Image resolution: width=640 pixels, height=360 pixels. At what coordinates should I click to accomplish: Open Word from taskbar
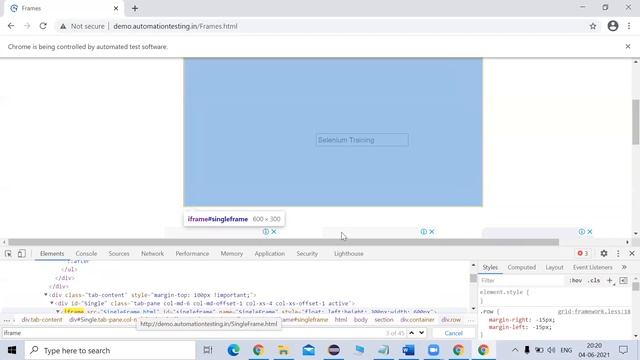(x=408, y=350)
